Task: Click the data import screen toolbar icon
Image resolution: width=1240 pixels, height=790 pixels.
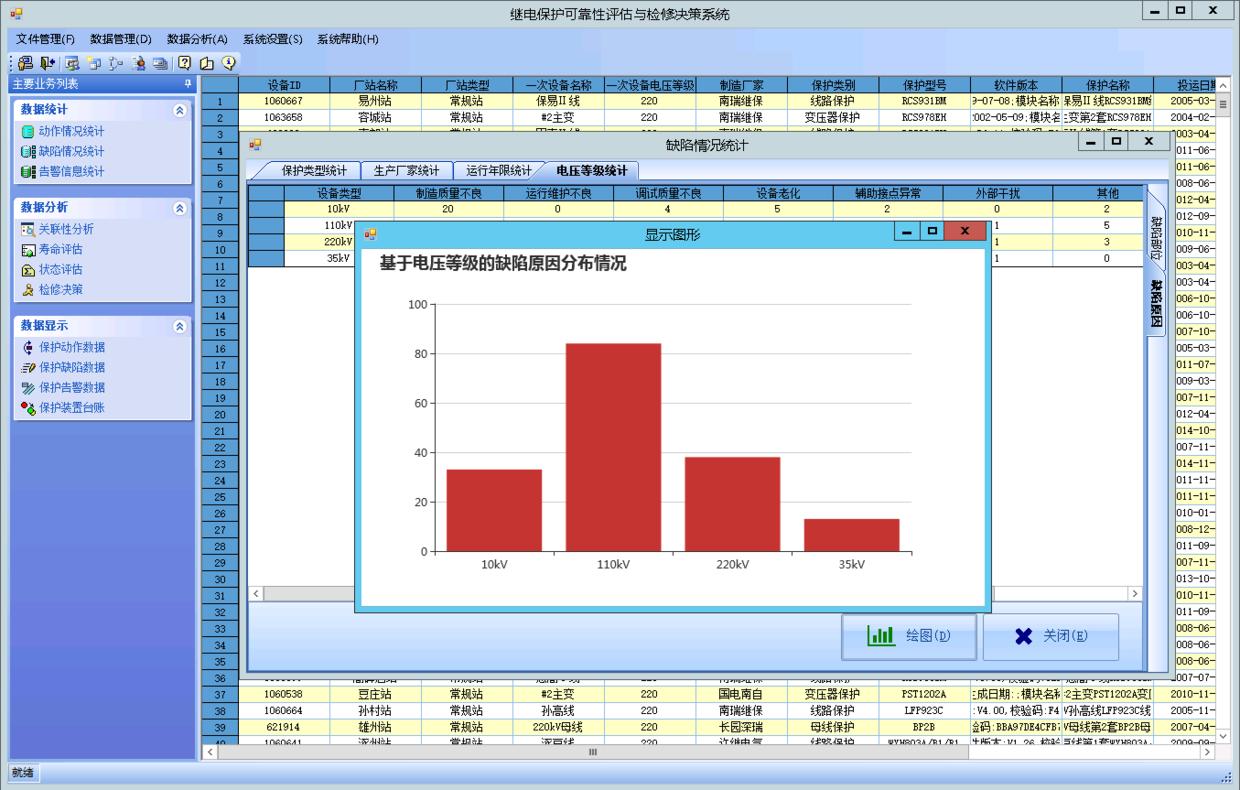Action: point(72,63)
